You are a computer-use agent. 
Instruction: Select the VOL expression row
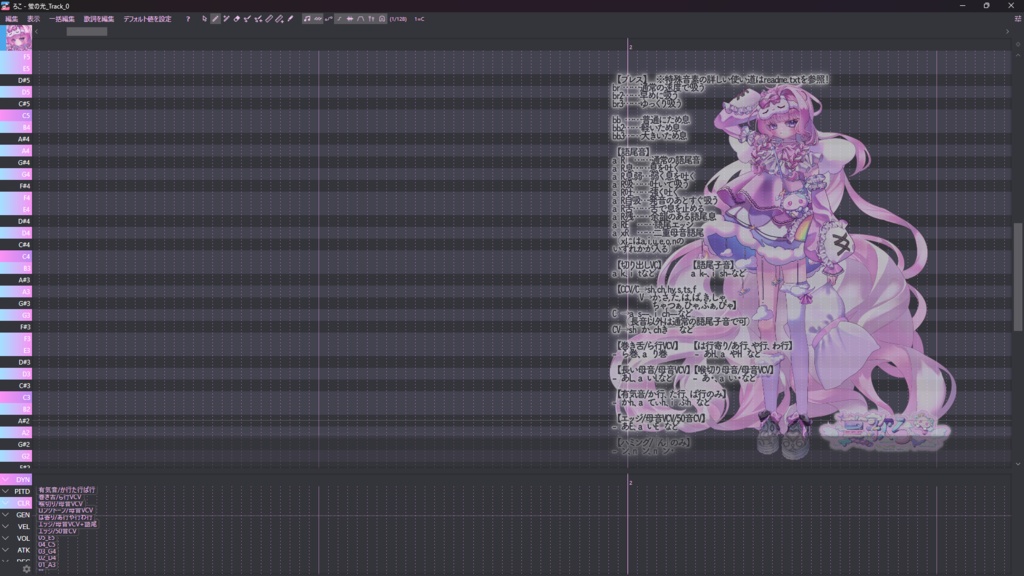point(16,538)
